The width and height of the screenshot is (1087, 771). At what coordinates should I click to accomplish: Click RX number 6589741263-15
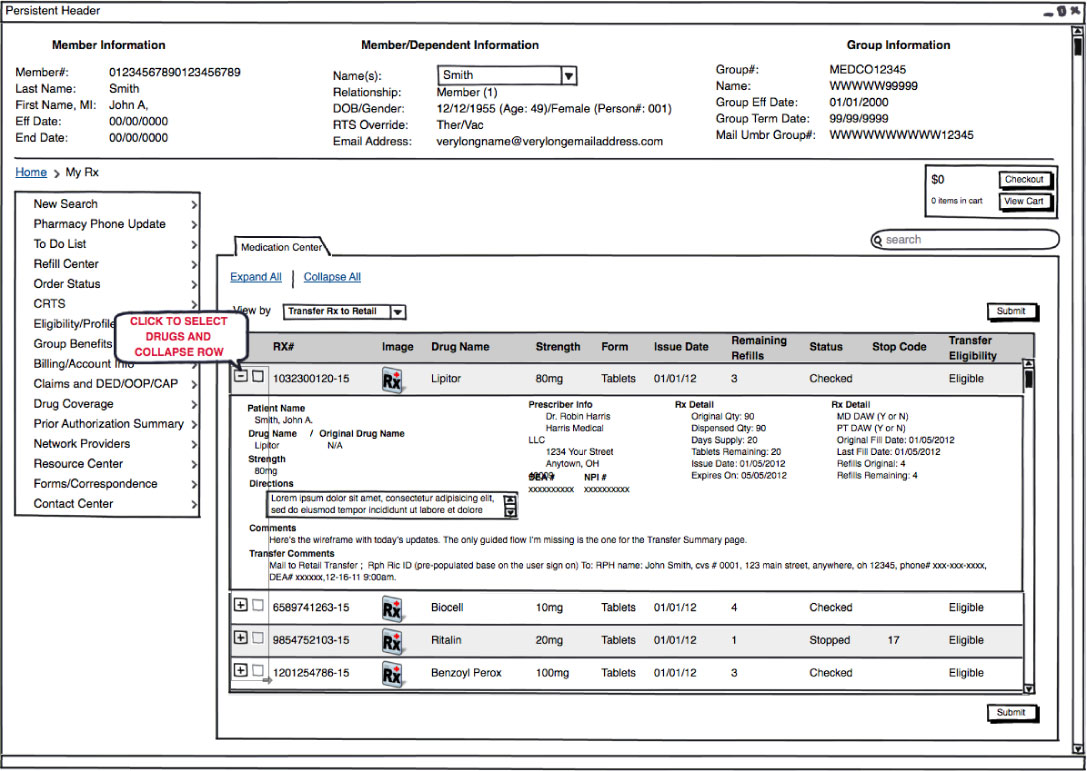(x=311, y=608)
